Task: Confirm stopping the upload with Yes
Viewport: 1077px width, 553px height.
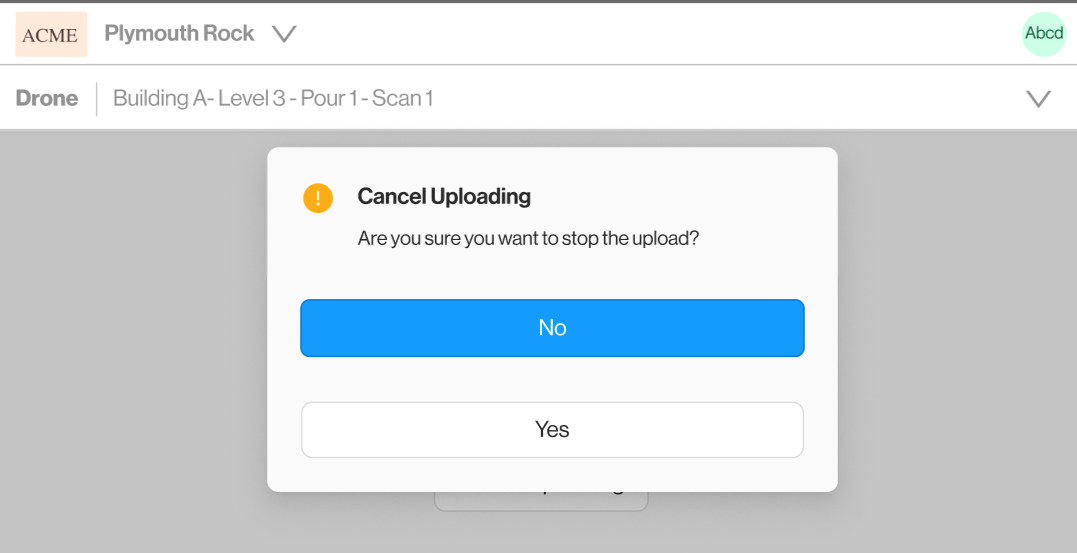Action: (x=552, y=430)
